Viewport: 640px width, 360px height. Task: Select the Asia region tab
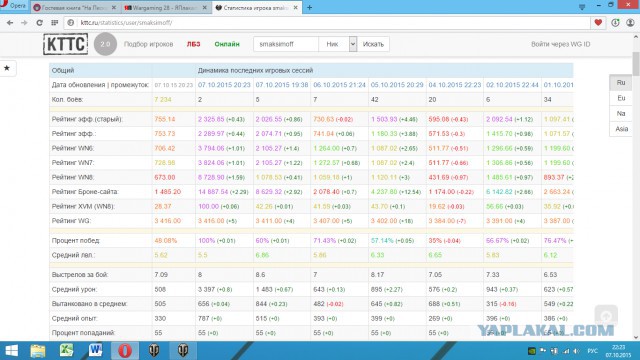point(621,129)
